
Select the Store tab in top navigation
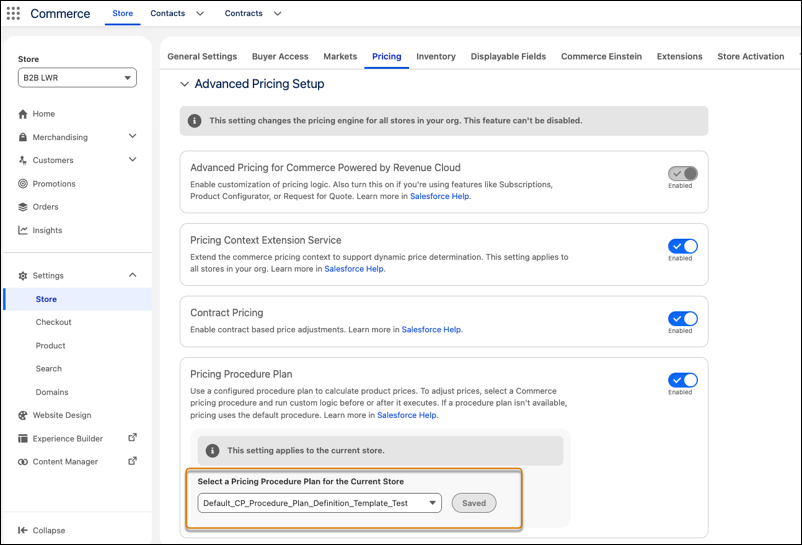(x=123, y=13)
